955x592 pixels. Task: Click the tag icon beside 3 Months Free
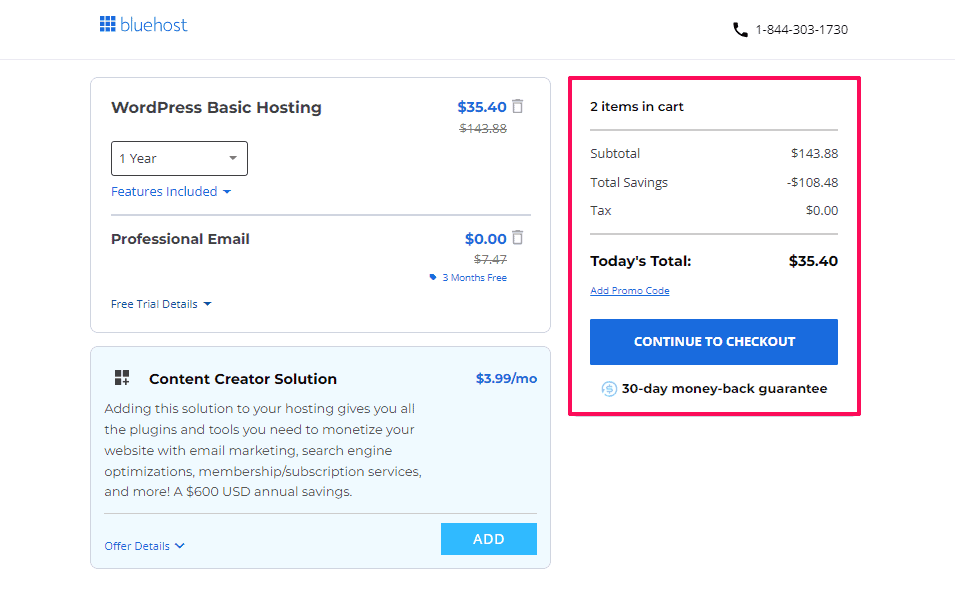tap(433, 278)
